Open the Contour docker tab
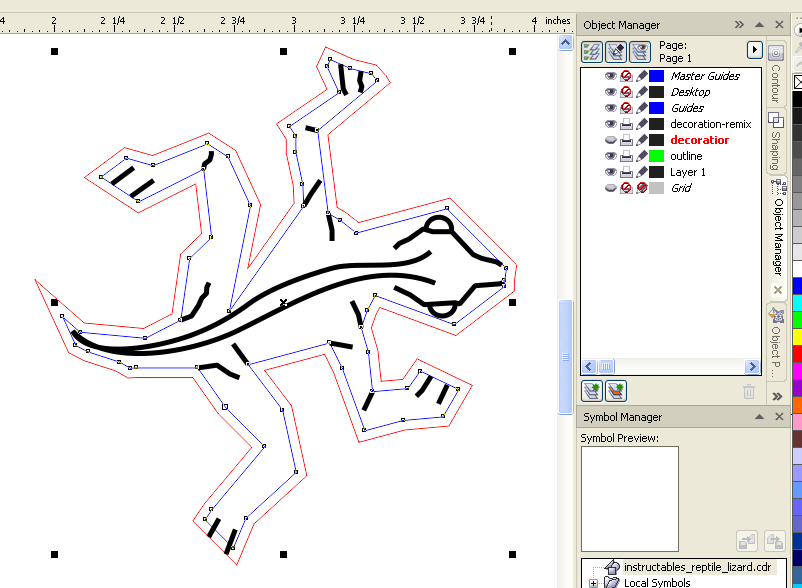The width and height of the screenshot is (802, 588). (776, 73)
